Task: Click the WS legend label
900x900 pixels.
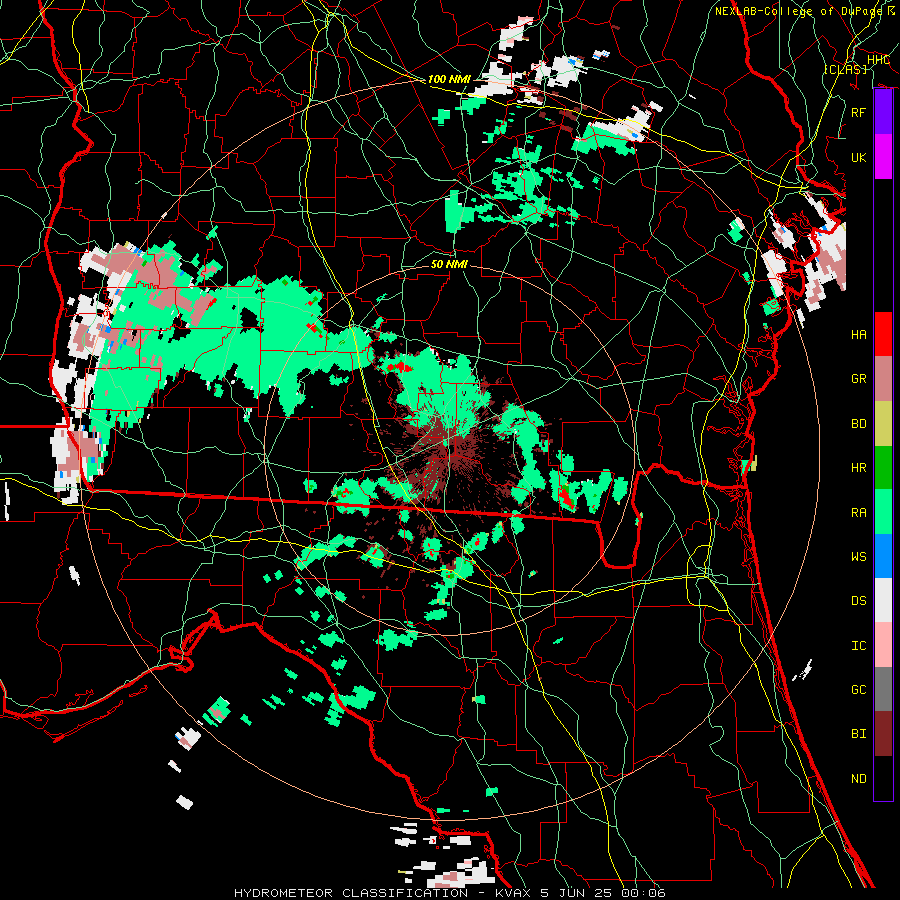Action: tap(858, 557)
